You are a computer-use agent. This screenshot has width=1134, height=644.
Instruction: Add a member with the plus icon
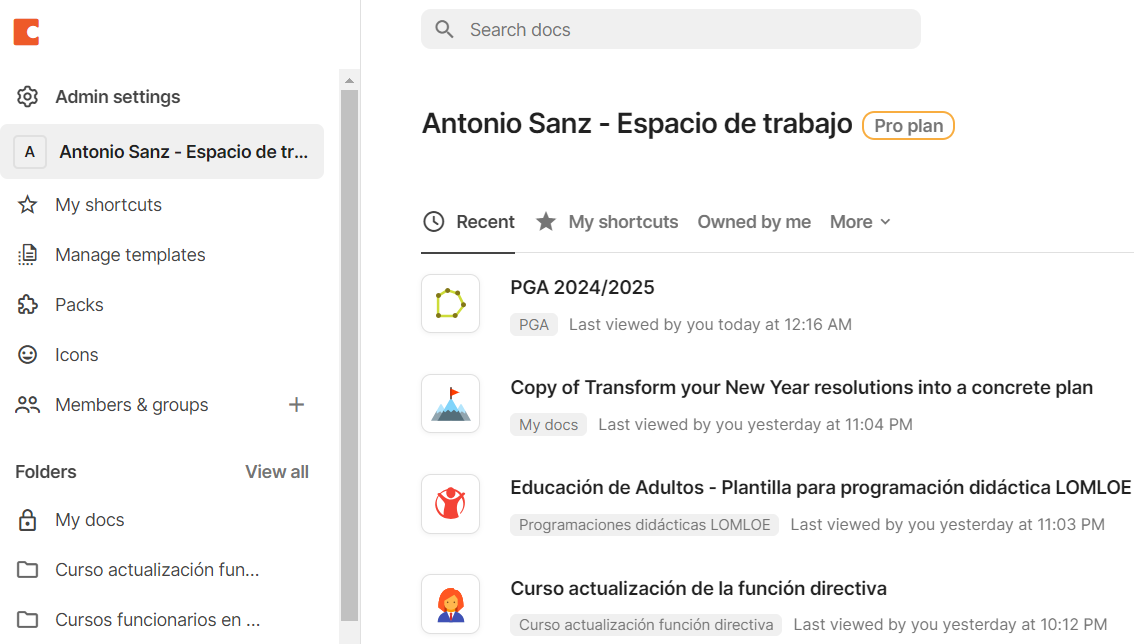click(x=297, y=404)
